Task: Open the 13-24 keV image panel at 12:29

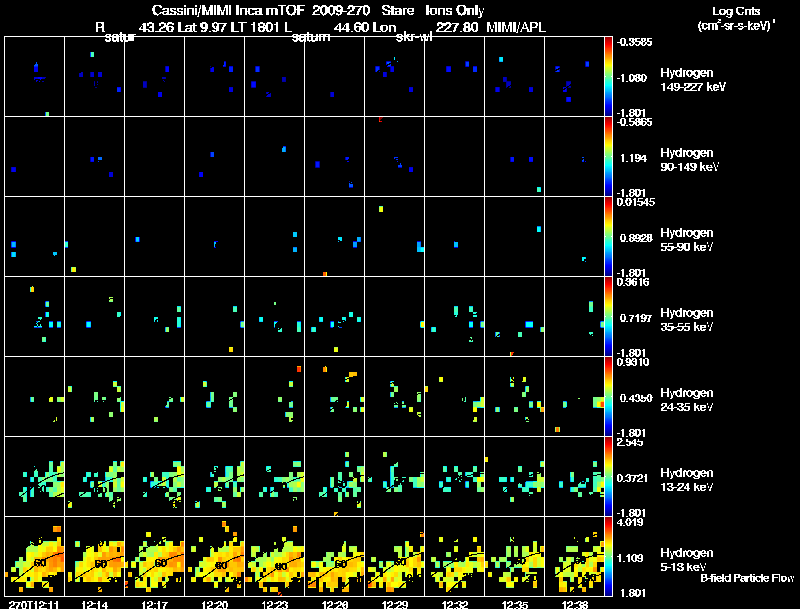Action: pyautogui.click(x=394, y=476)
